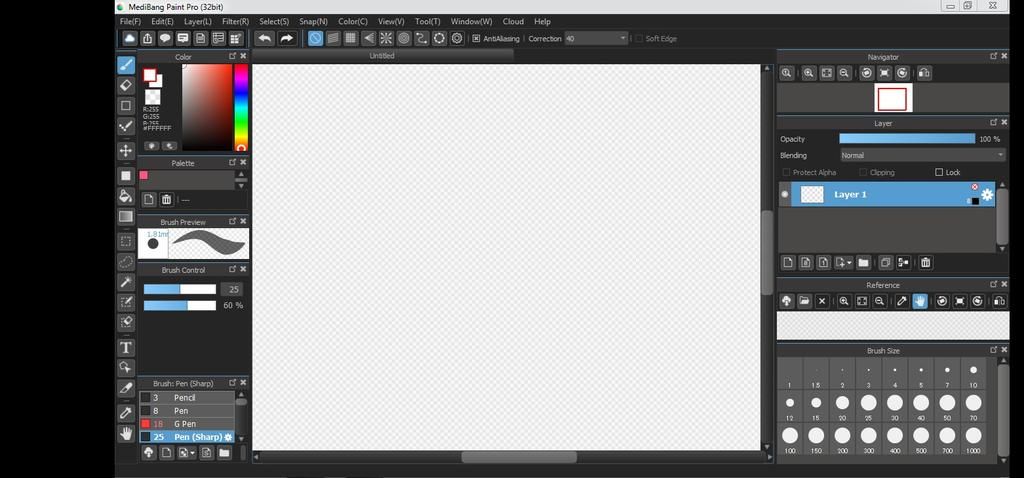1024x478 pixels.
Task: Add a layer folder in Layer panel
Action: coord(863,263)
